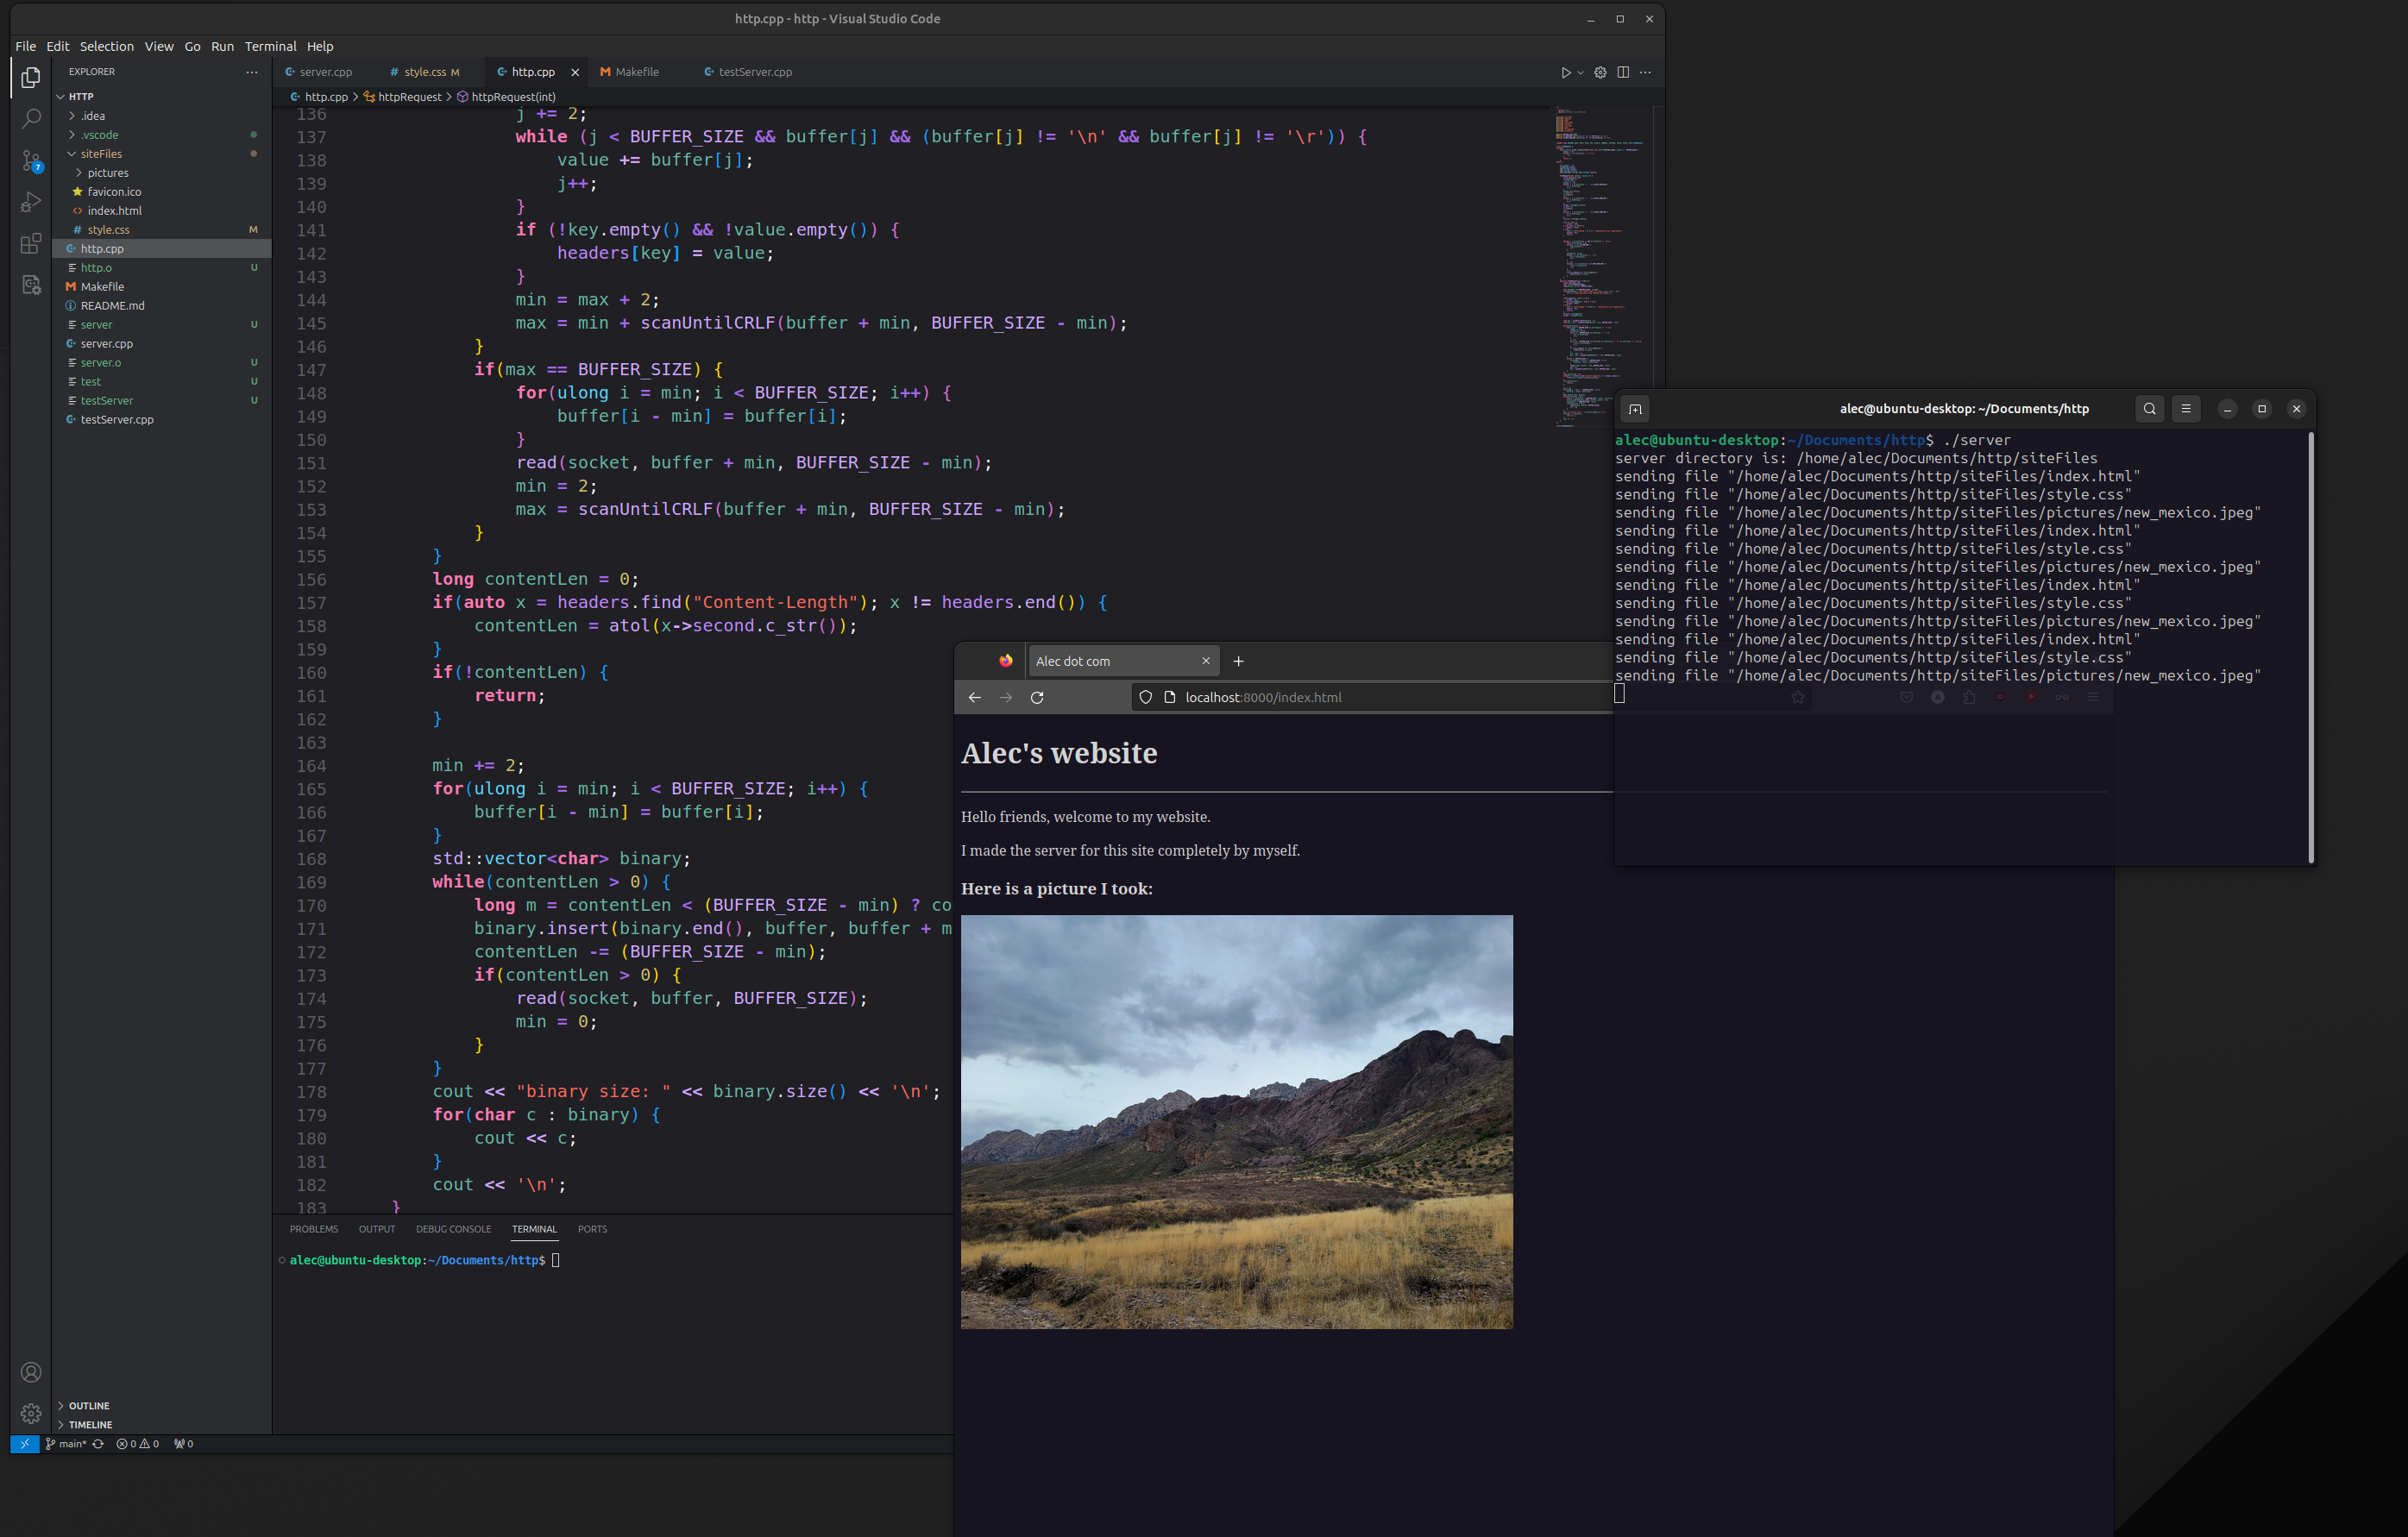Screen dimensions: 2408x1537
Task: Click line number 156 in the gutter
Action: [311, 579]
